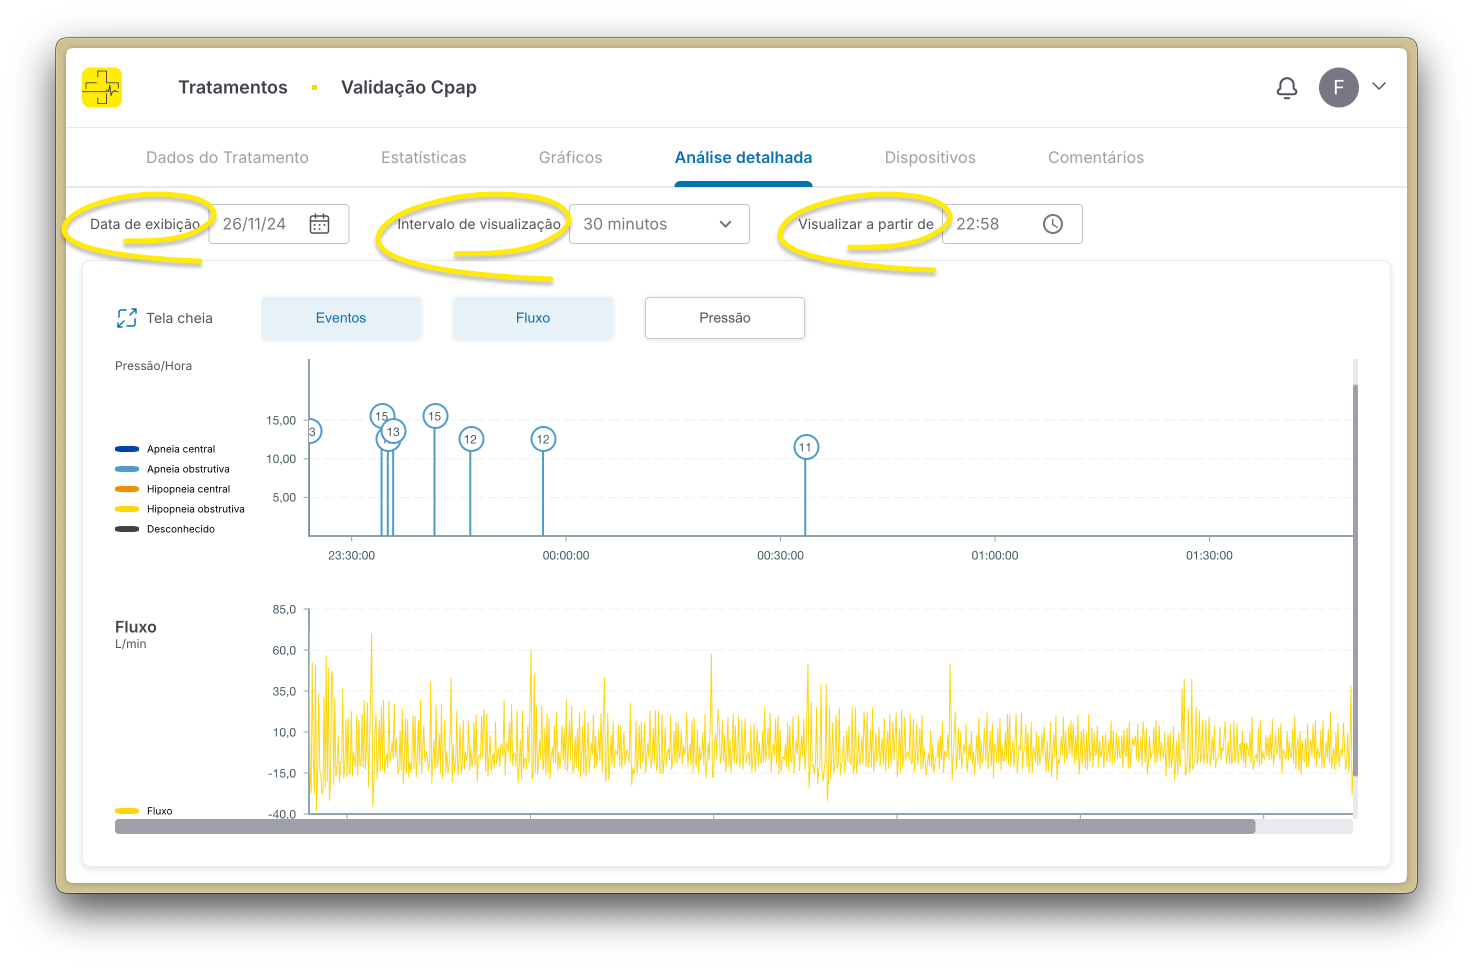
Task: Enable the Pressão chart display
Action: pyautogui.click(x=725, y=318)
